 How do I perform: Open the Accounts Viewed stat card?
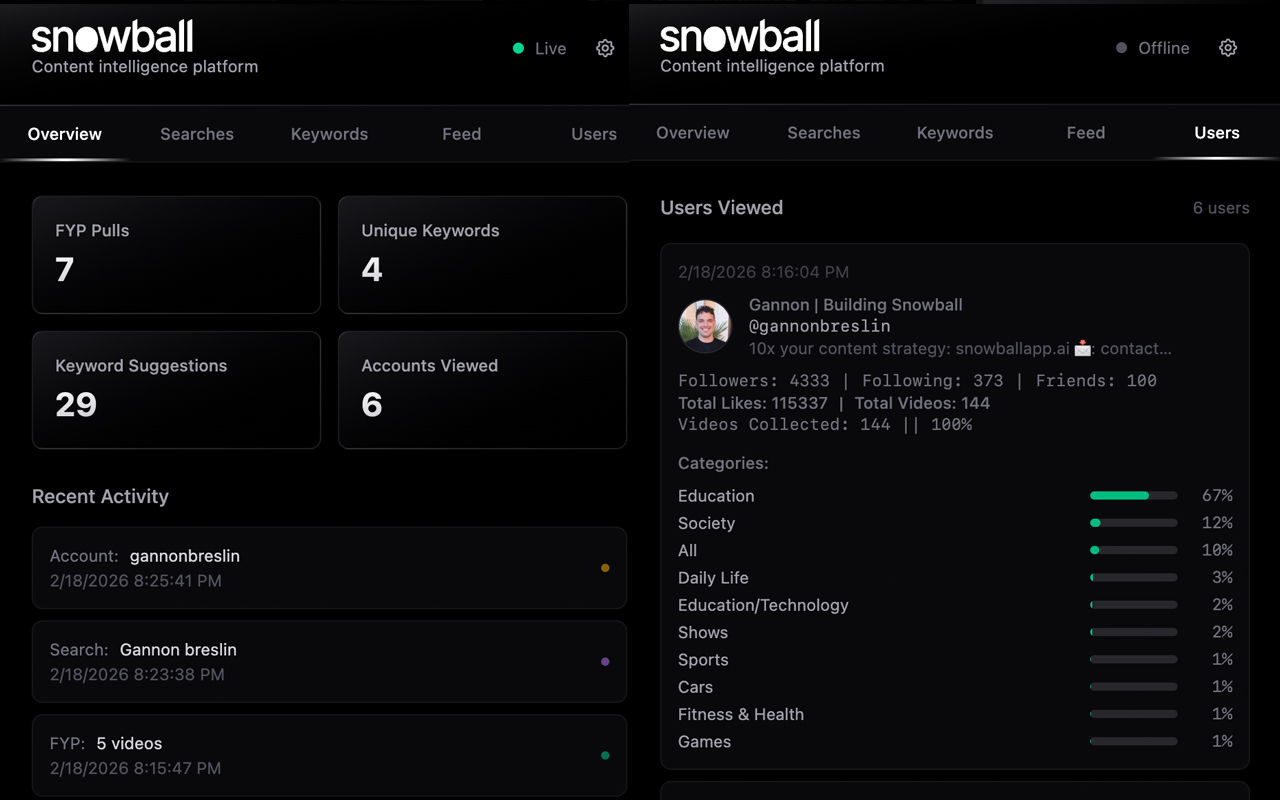click(482, 390)
